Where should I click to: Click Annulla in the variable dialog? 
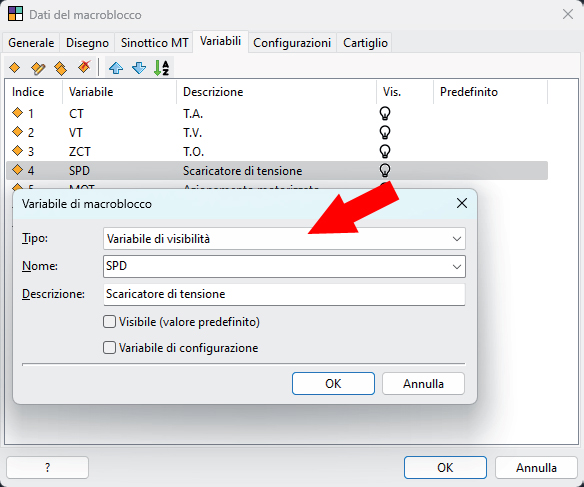point(423,383)
